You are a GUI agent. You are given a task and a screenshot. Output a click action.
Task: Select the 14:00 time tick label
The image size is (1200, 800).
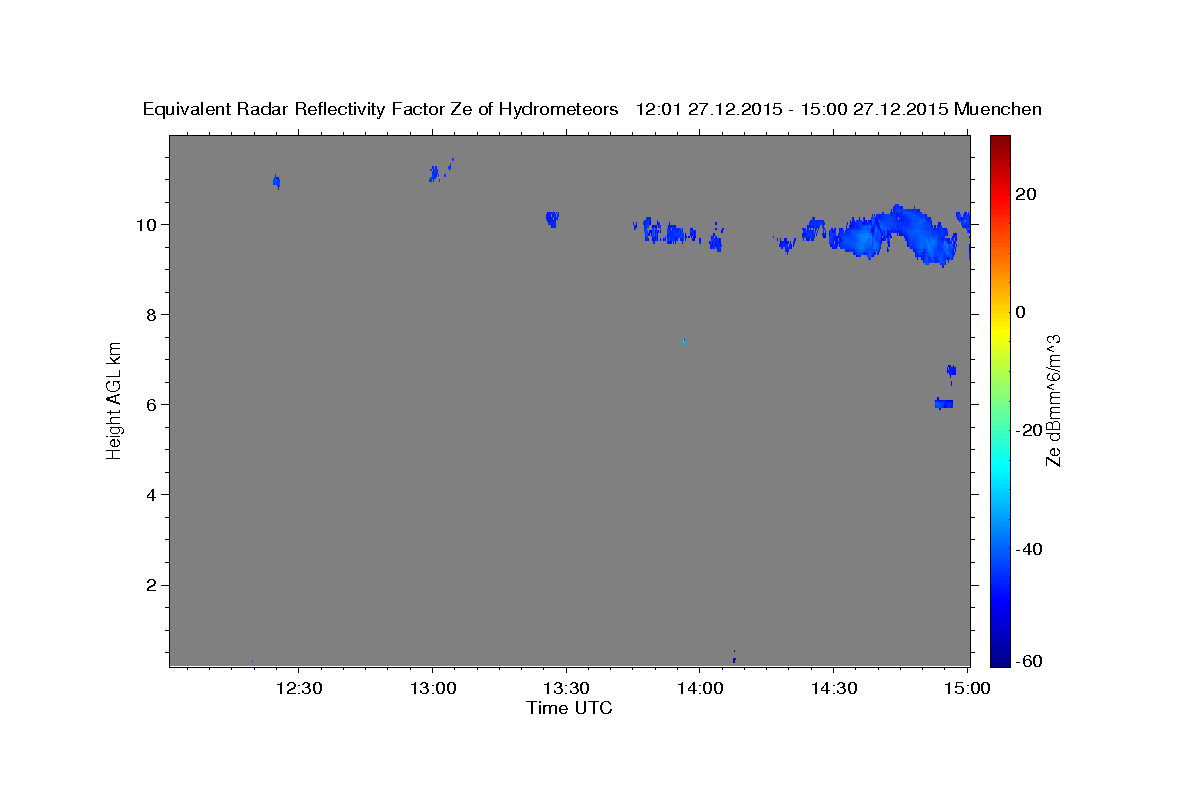698,688
